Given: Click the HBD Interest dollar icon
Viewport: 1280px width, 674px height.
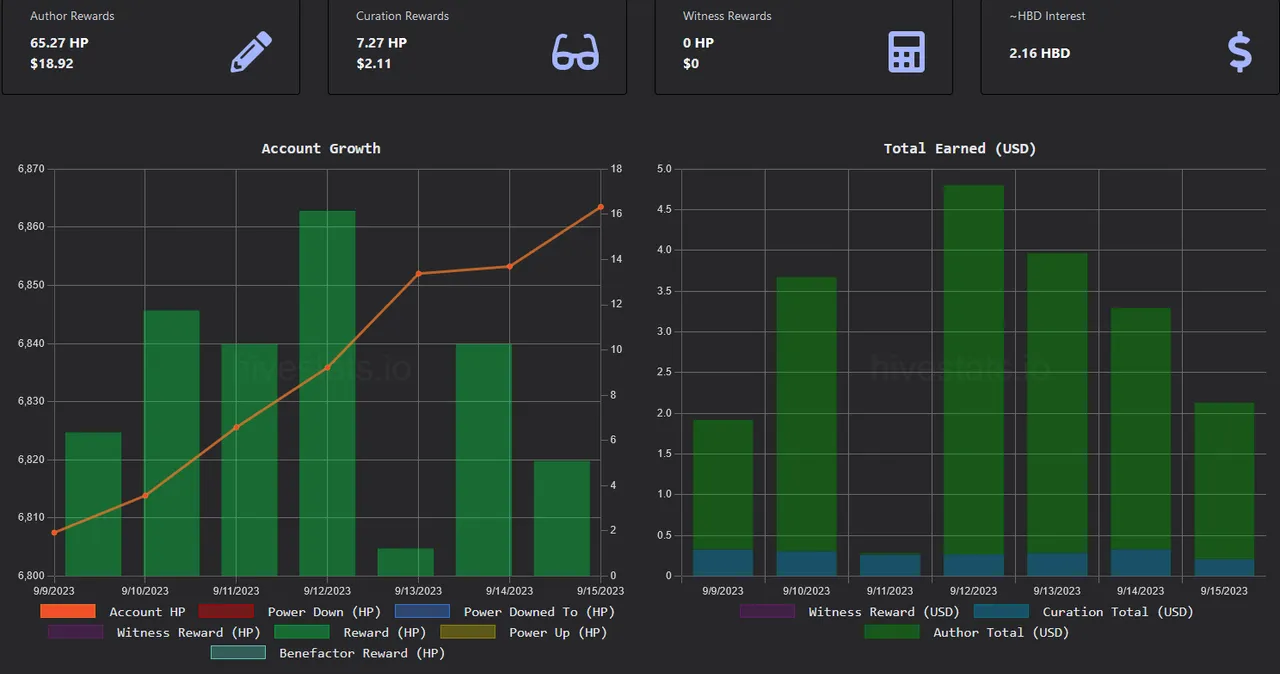Looking at the screenshot, I should [x=1239, y=52].
